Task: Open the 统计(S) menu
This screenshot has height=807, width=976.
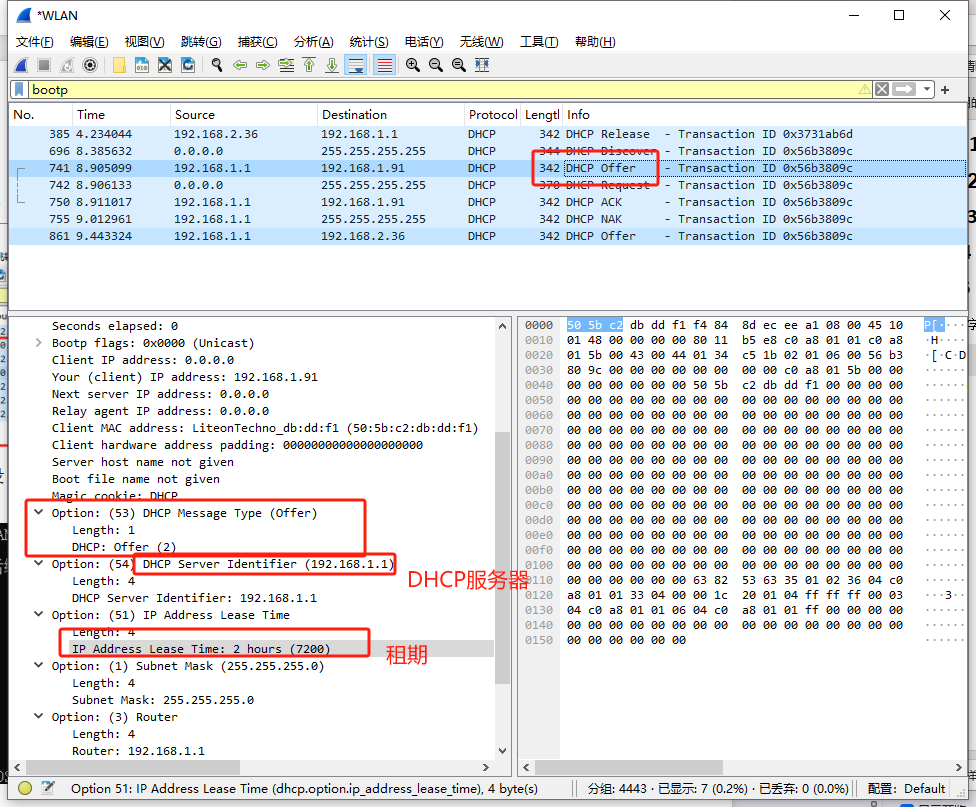Action: 369,41
